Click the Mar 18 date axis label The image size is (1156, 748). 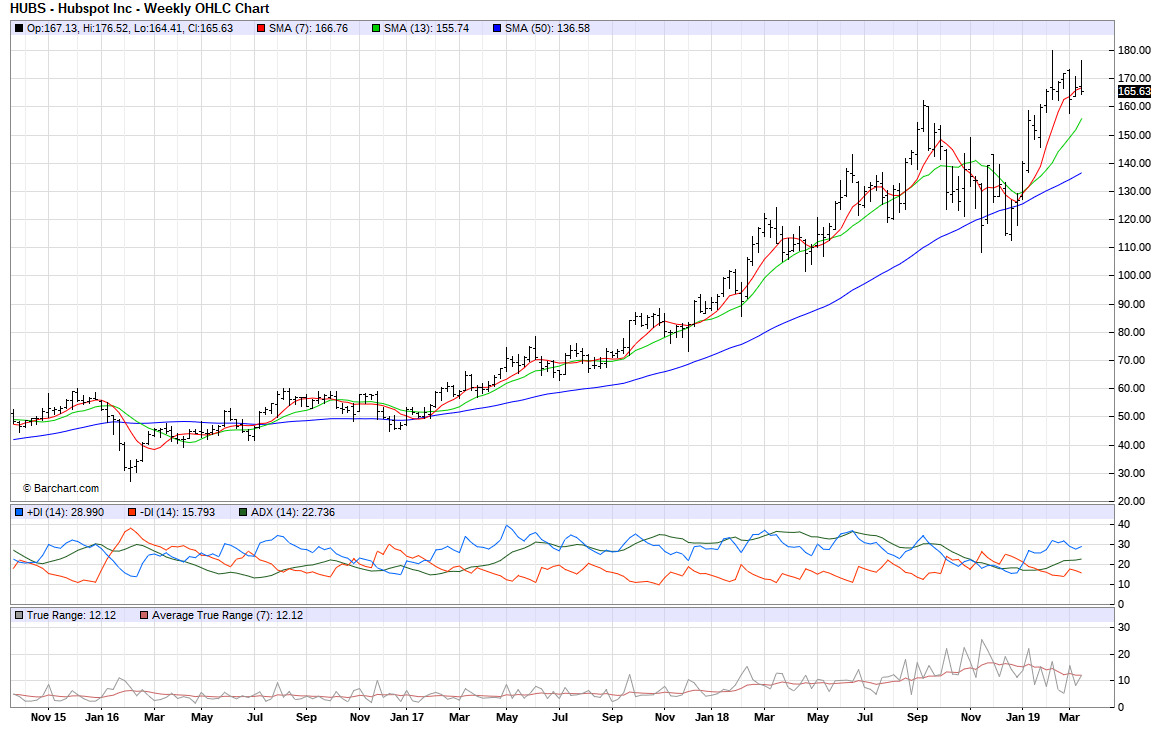(764, 717)
